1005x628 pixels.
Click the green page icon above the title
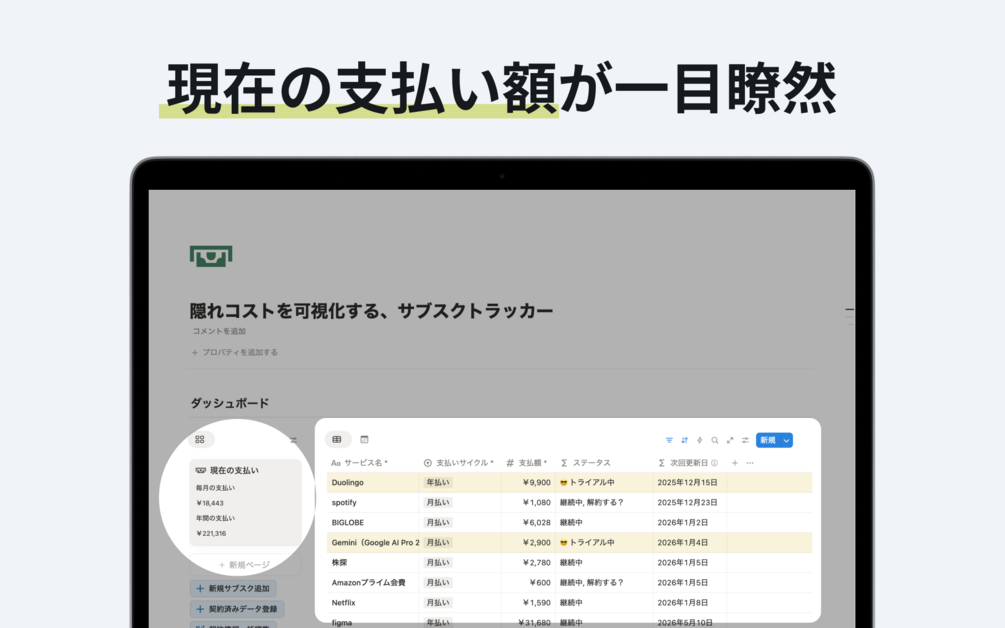pyautogui.click(x=211, y=256)
